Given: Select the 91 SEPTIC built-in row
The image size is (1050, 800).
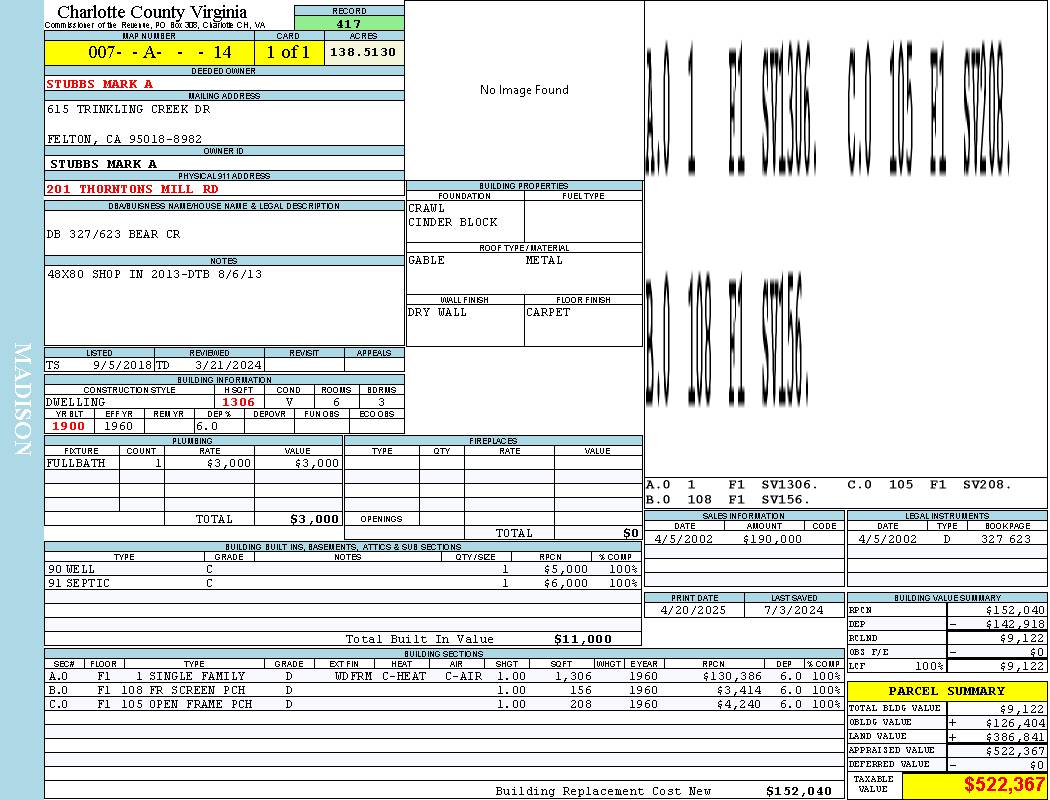Looking at the screenshot, I should (x=343, y=583).
